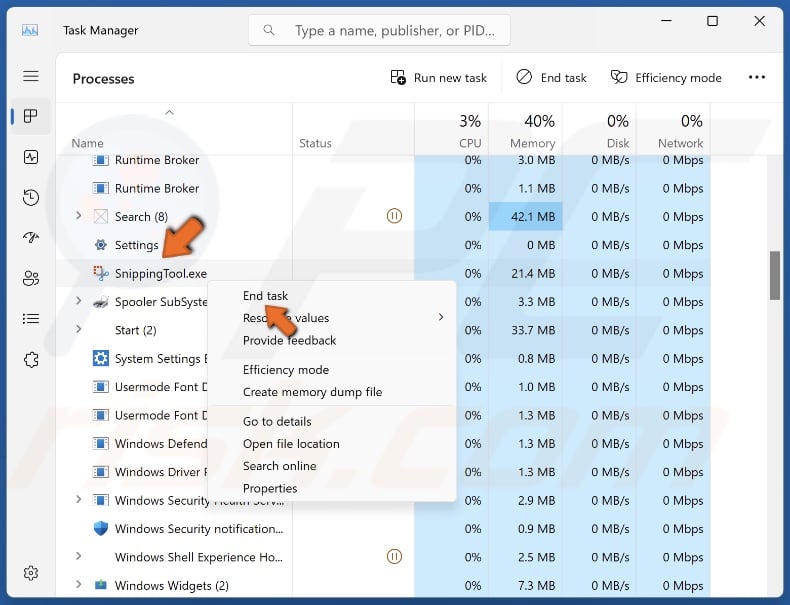
Task: Expand the Search (8) process group
Action: click(x=79, y=216)
